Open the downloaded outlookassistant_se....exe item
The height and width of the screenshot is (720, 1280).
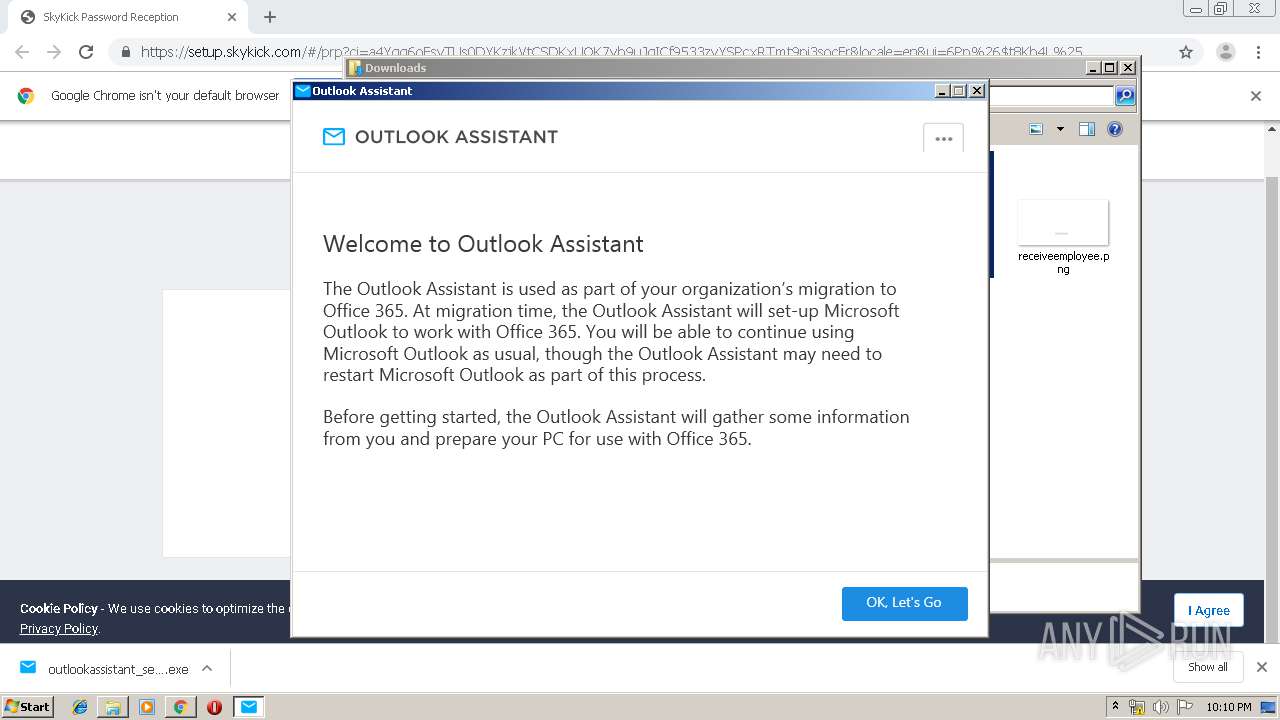(x=105, y=669)
